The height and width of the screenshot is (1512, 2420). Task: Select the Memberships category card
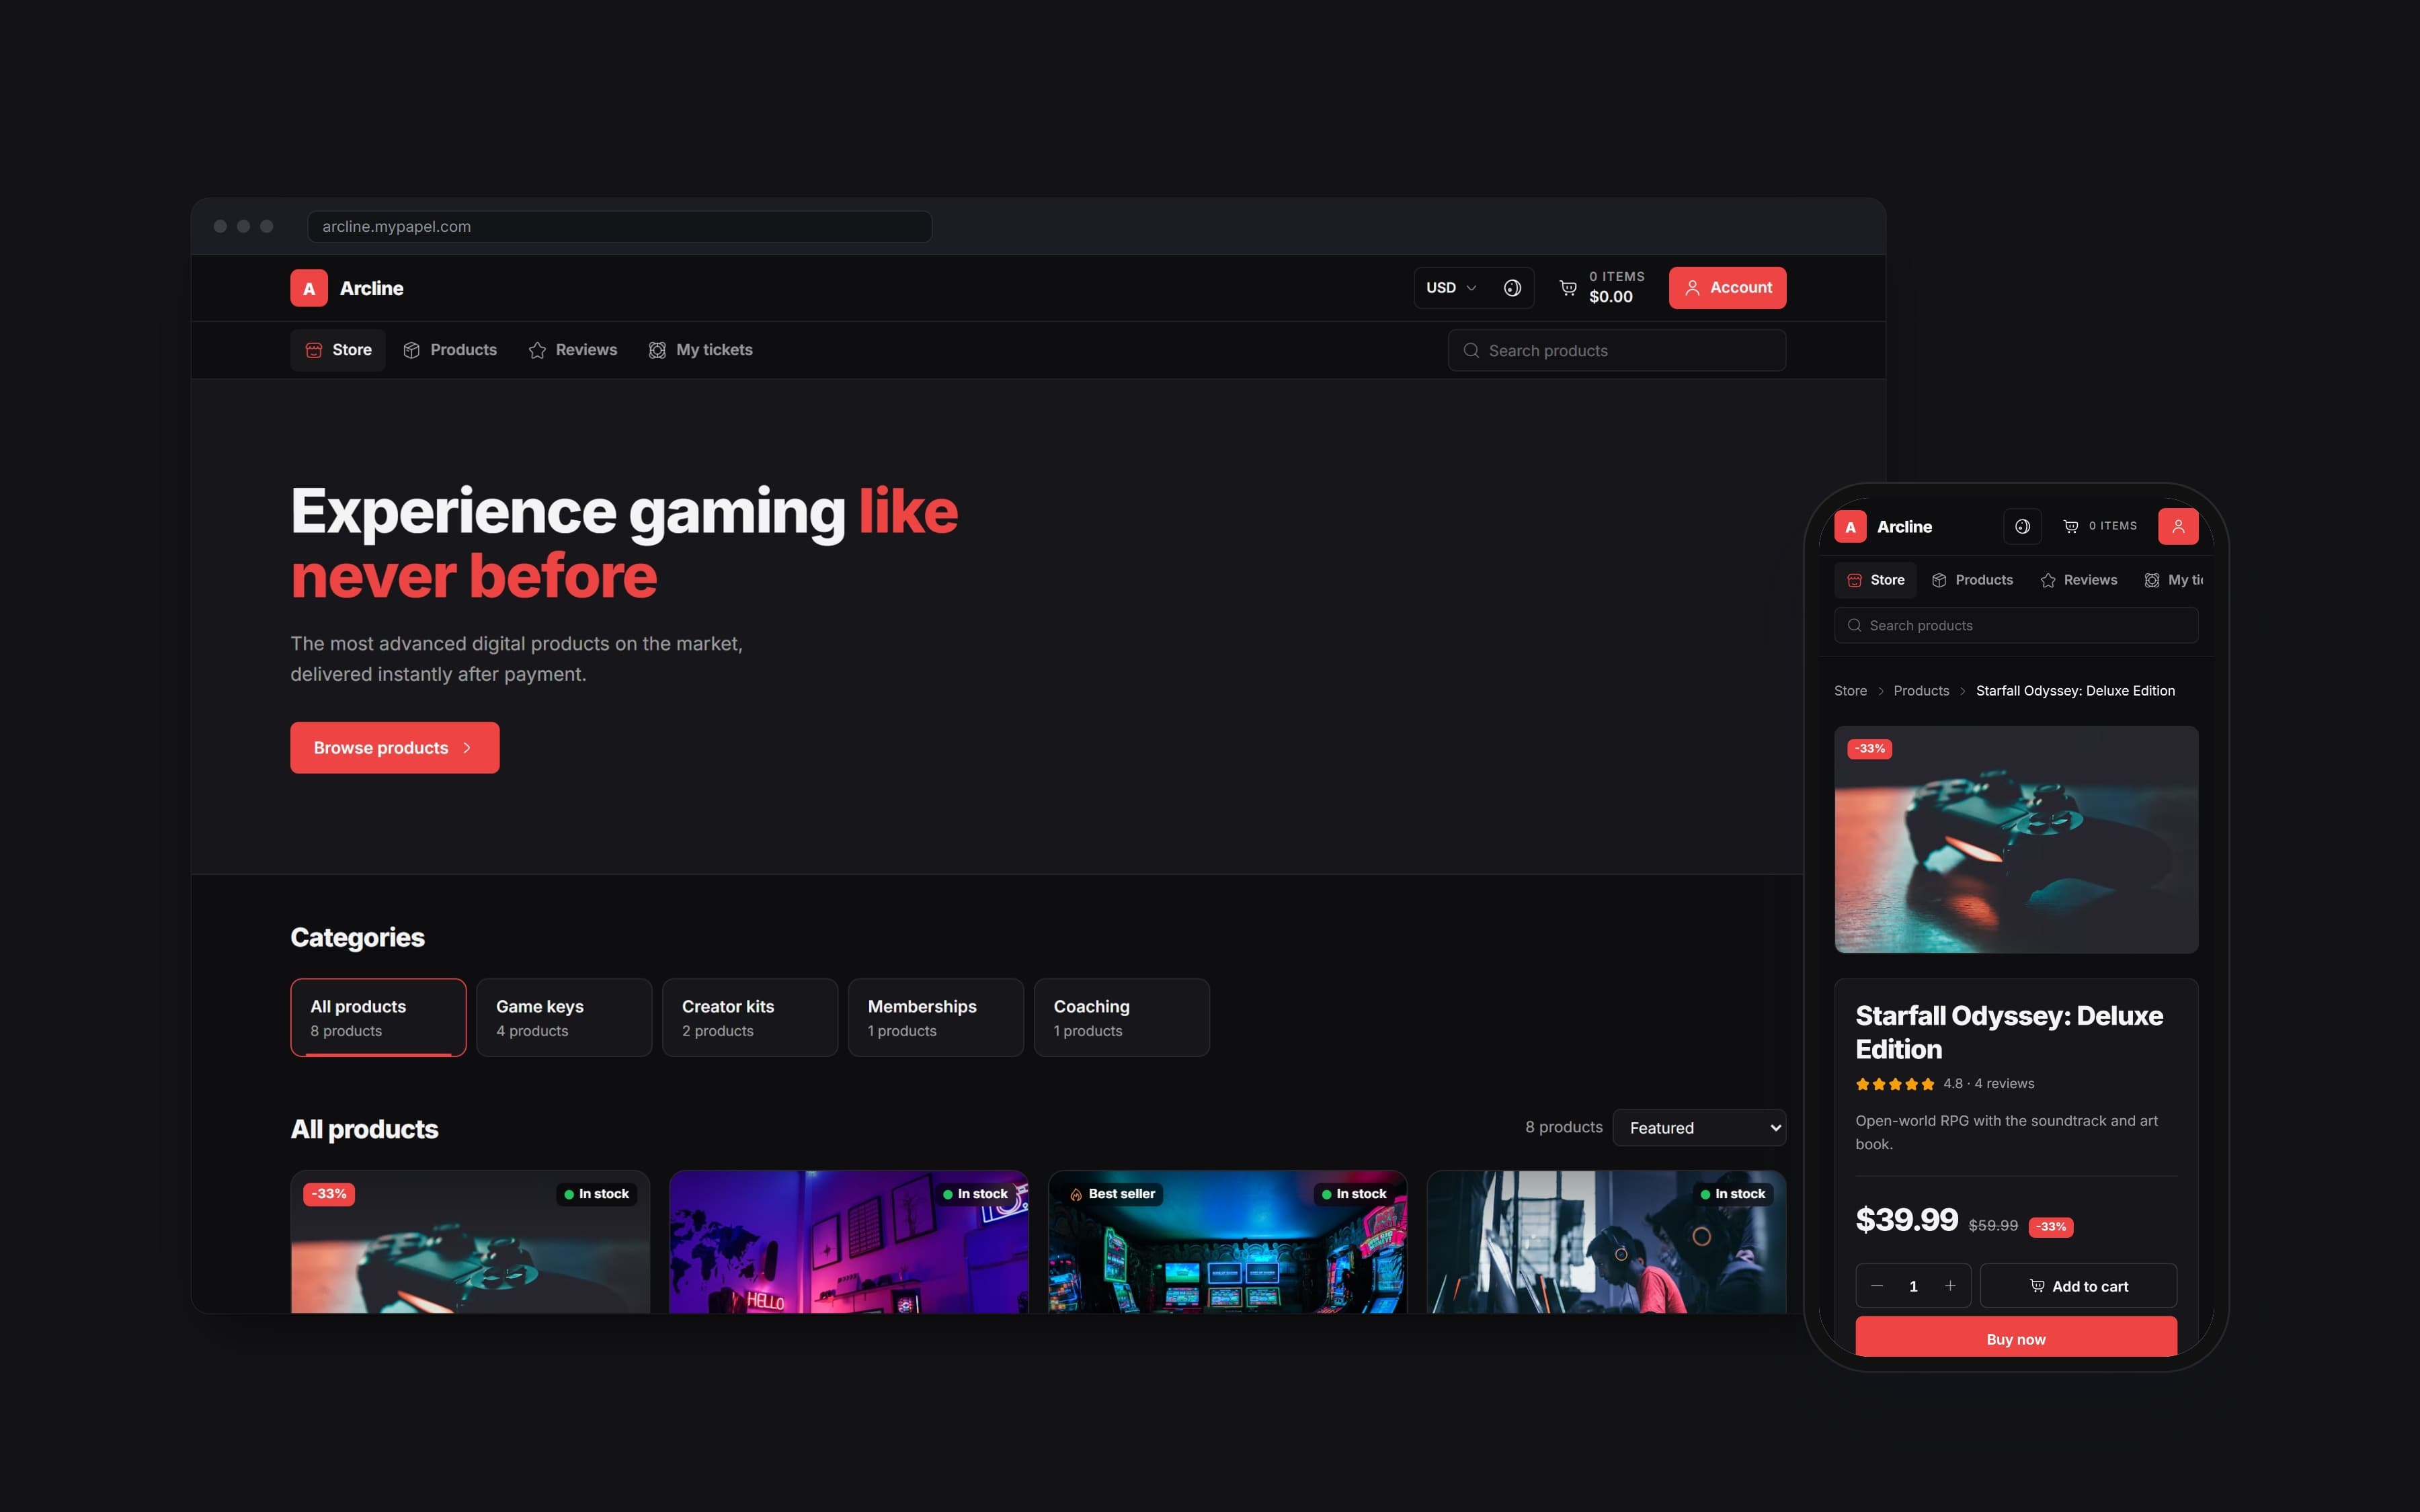[x=936, y=1017]
